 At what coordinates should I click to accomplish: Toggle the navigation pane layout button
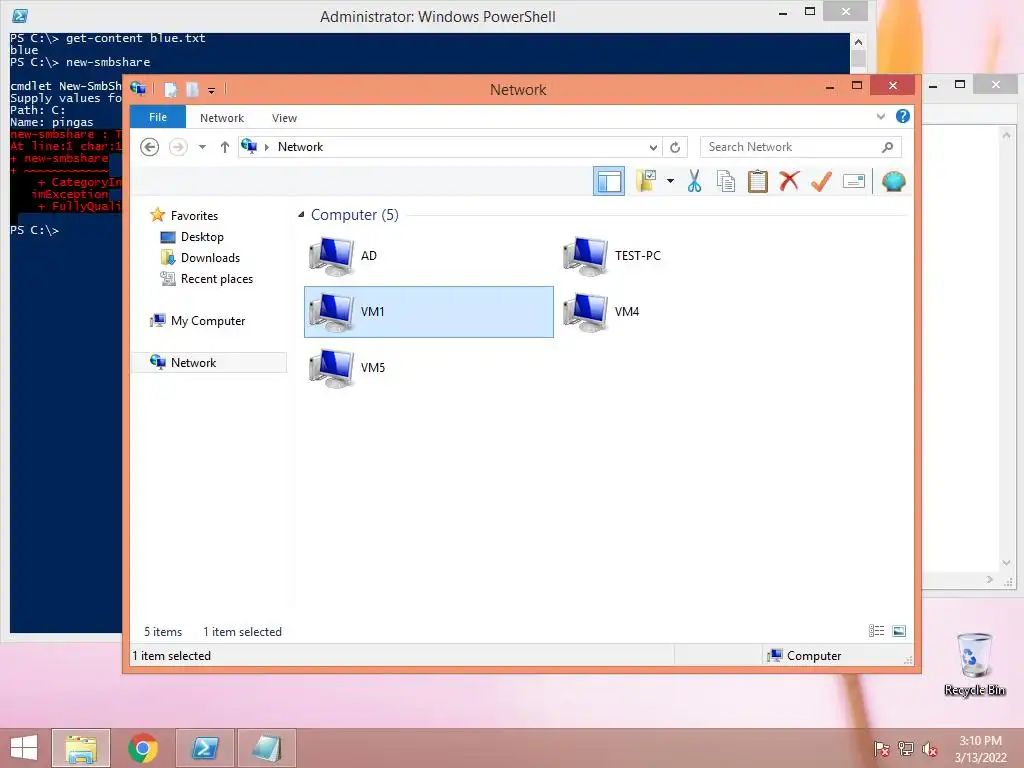pos(609,181)
